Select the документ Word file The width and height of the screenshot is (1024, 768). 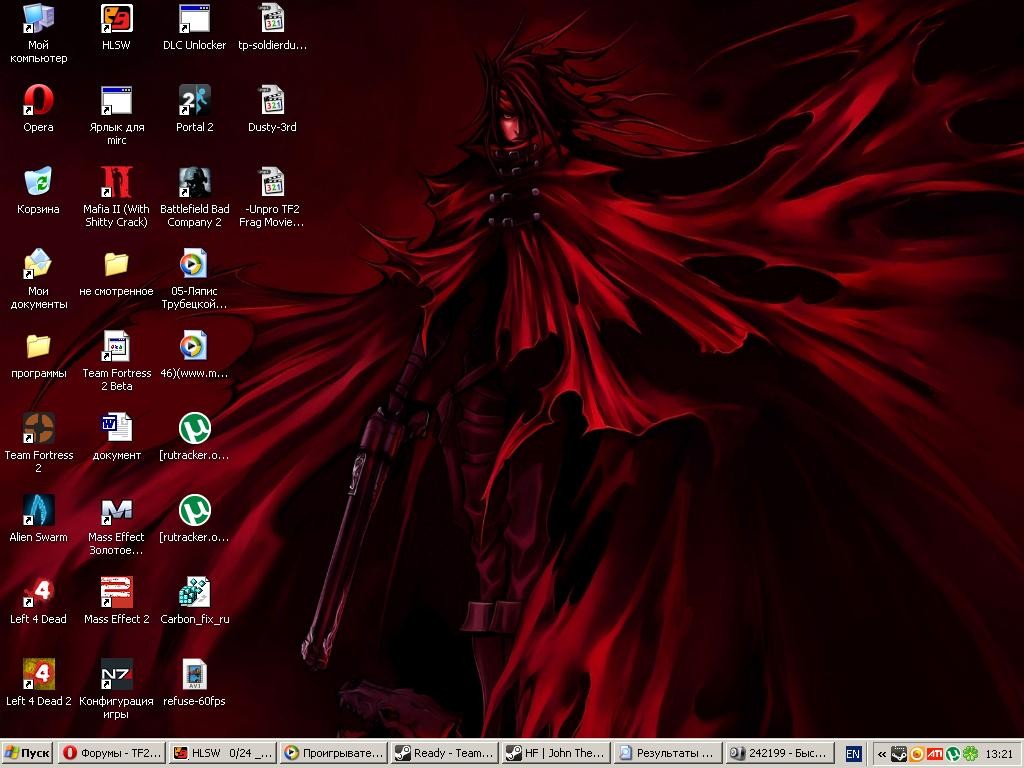coord(116,437)
